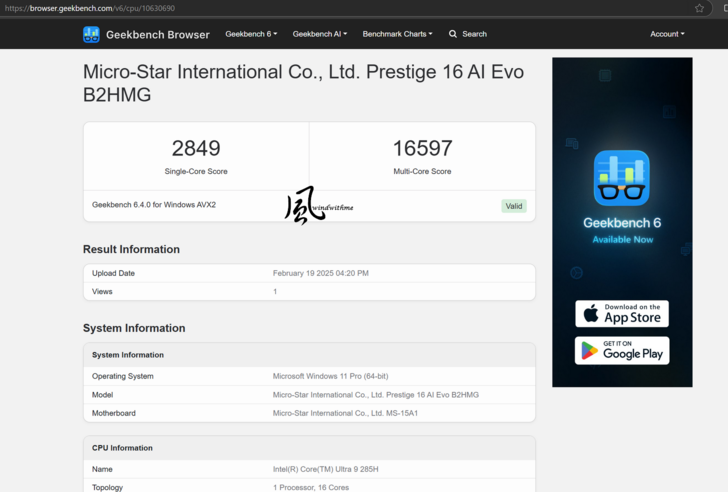Image resolution: width=728 pixels, height=492 pixels.
Task: Open the Geekbench 6 dropdown menu
Action: pos(251,34)
